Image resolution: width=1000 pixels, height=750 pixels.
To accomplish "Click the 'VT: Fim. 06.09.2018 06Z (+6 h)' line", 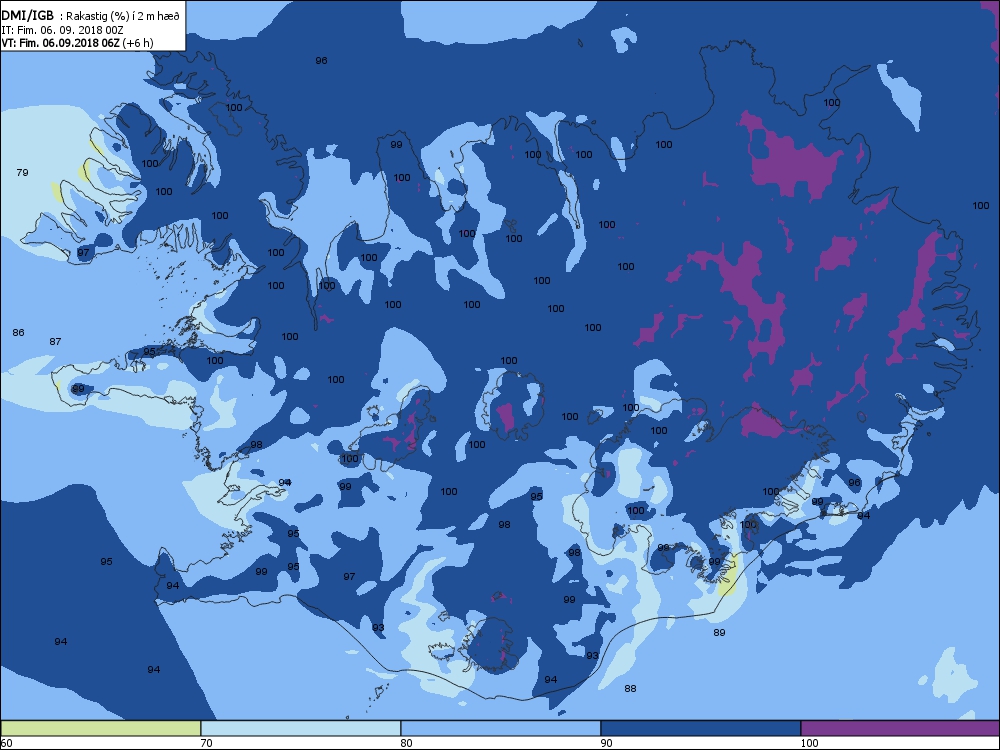I will (77, 43).
